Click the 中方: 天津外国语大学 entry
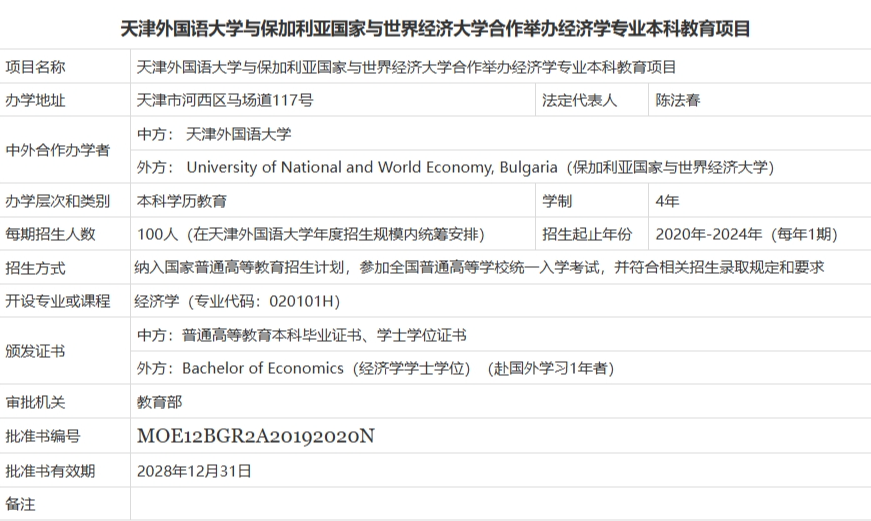This screenshot has width=871, height=521. (214, 134)
